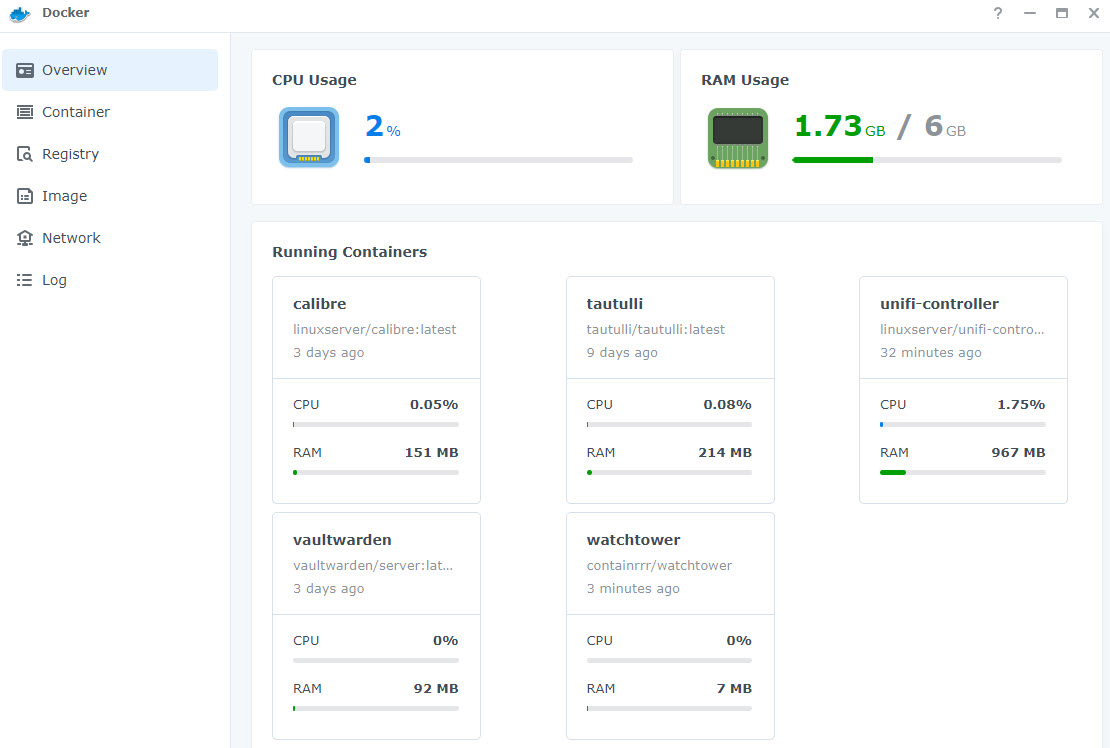Open the calibre container card
1110x748 pixels.
pos(377,390)
